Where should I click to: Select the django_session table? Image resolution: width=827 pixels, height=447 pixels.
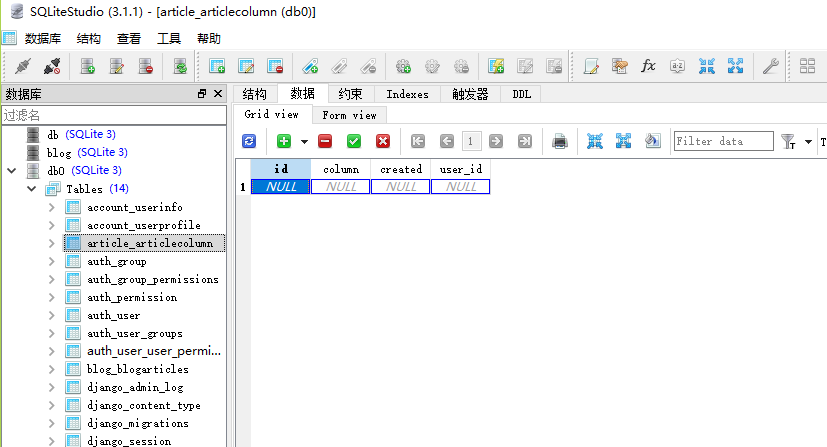(x=129, y=441)
